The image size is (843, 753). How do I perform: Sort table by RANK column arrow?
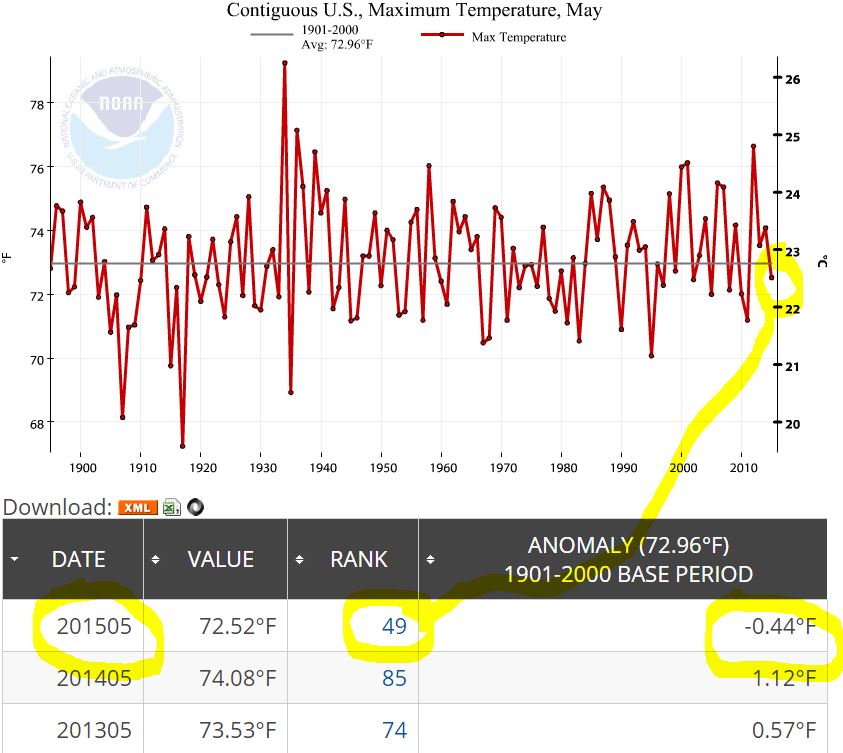(298, 559)
